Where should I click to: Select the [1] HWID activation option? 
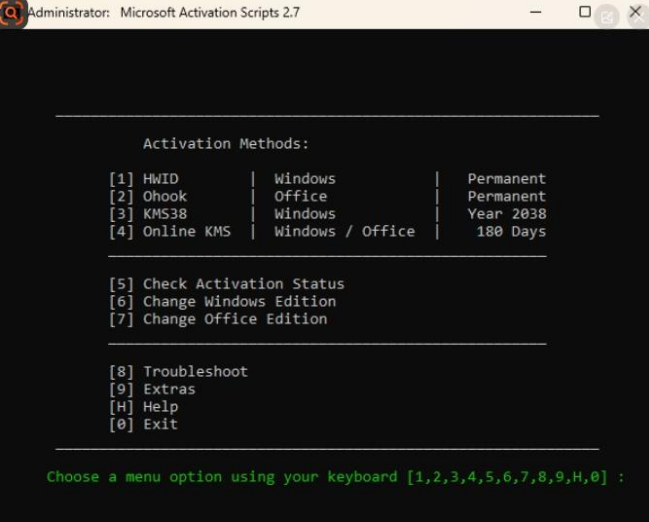click(144, 179)
